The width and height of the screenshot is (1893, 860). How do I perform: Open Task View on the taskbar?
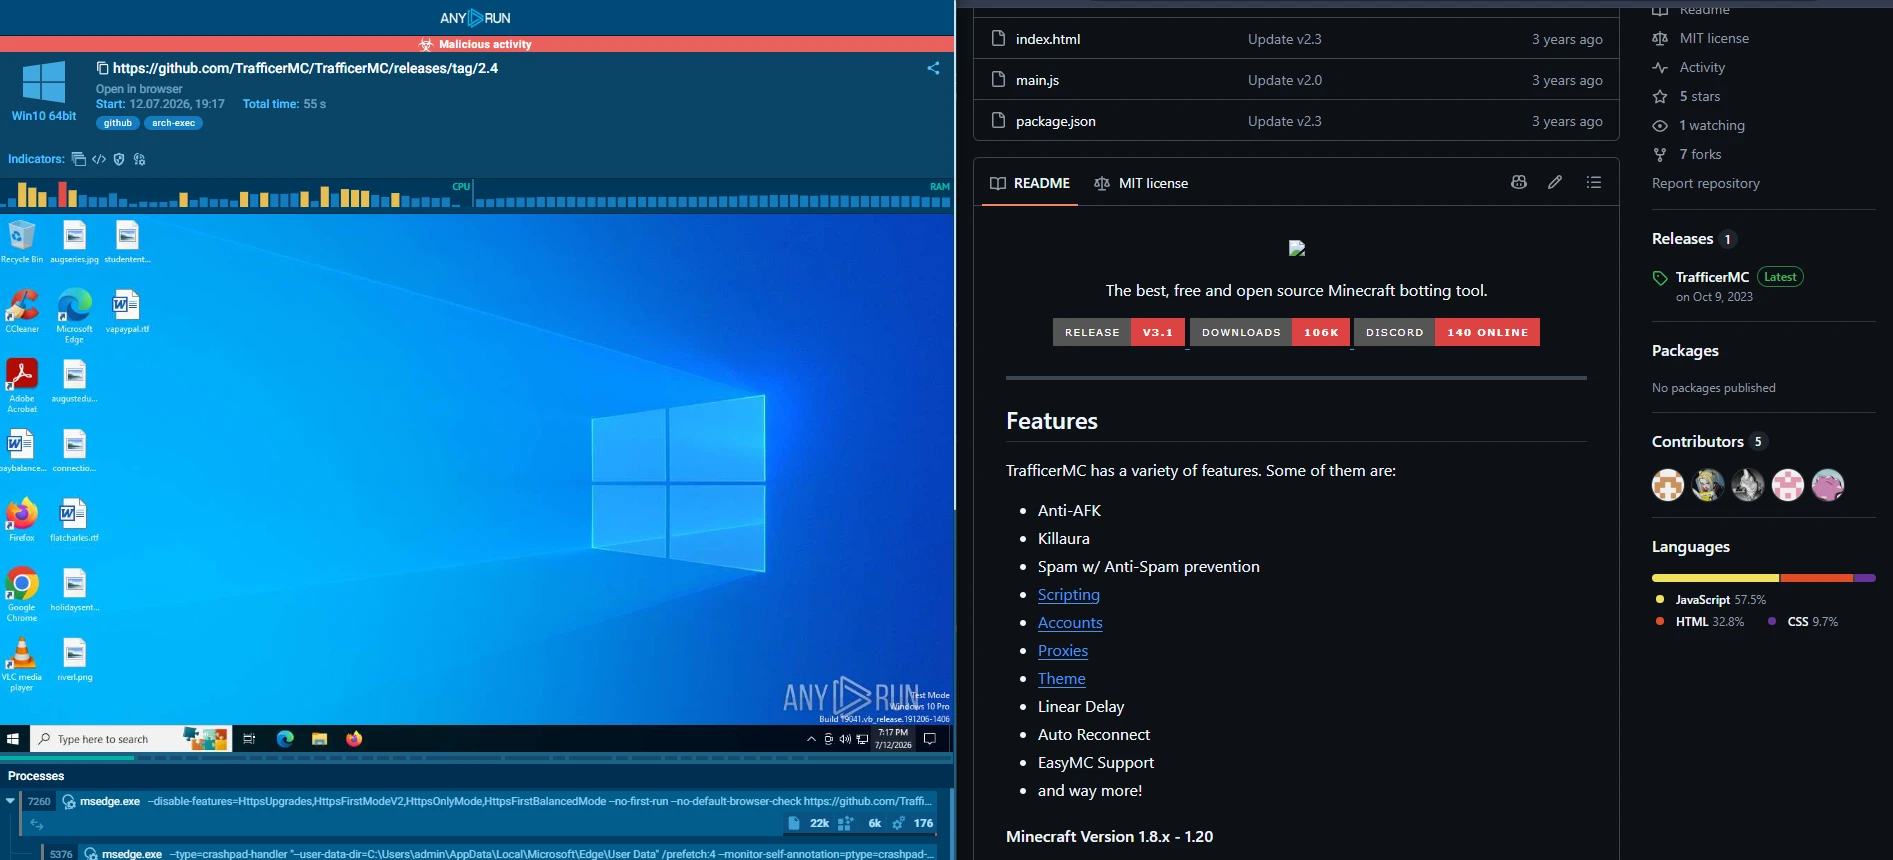[x=249, y=739]
